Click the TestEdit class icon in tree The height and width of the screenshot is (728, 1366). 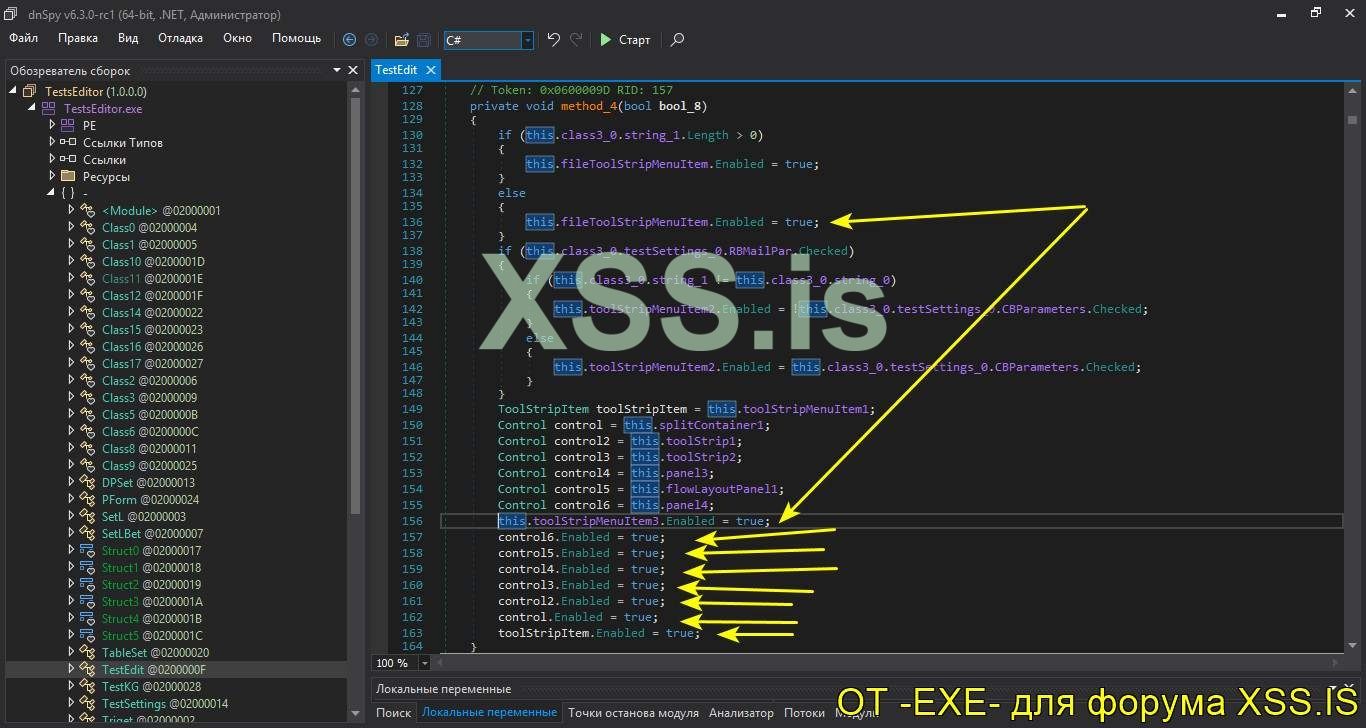tap(87, 670)
